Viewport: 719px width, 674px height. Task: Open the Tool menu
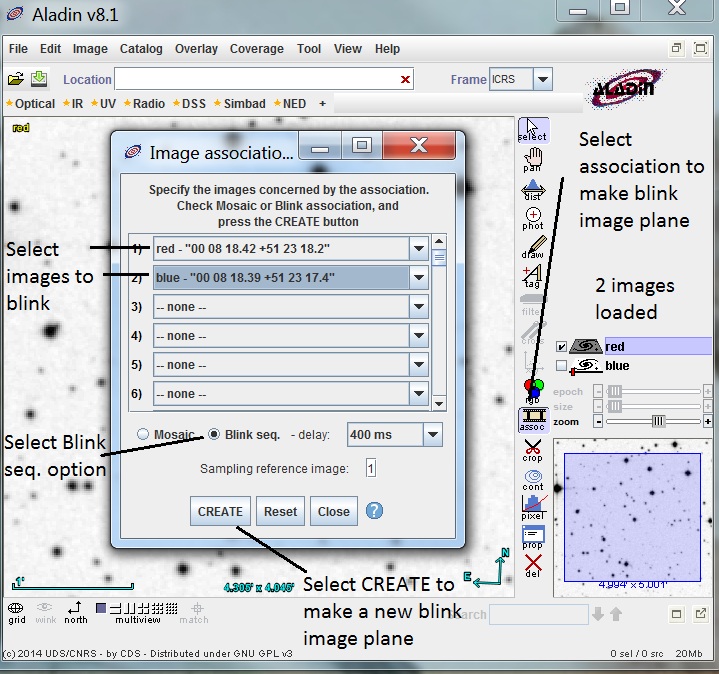[309, 49]
